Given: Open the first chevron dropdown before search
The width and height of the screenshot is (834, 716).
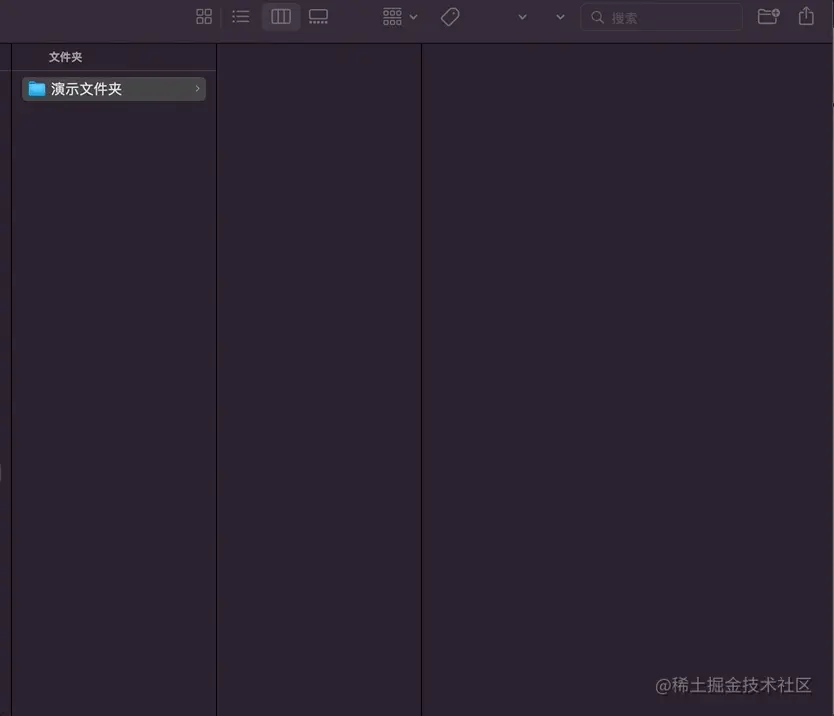Looking at the screenshot, I should (x=522, y=17).
